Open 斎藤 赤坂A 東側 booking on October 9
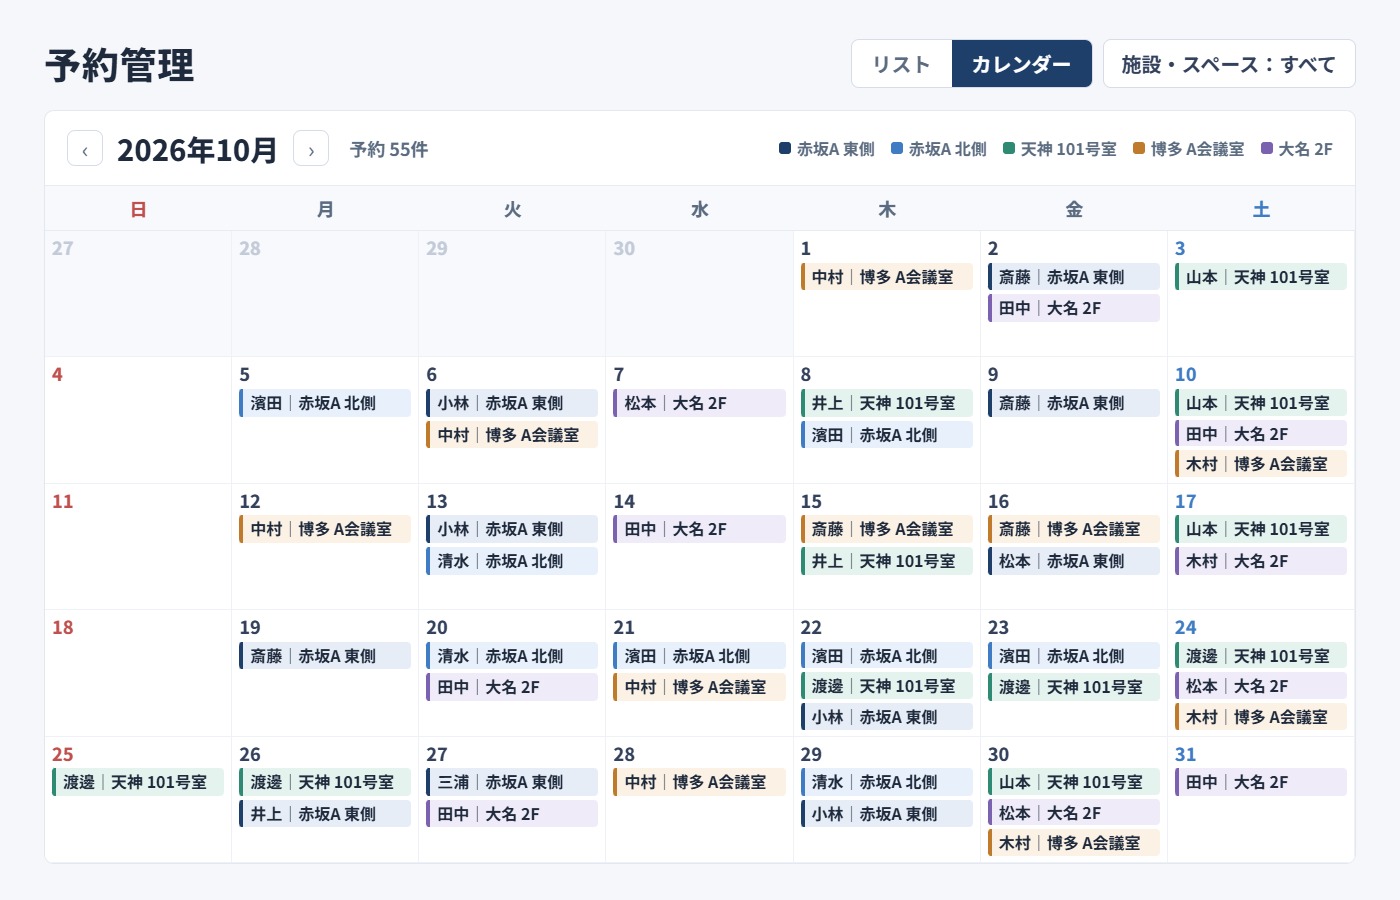 1074,403
